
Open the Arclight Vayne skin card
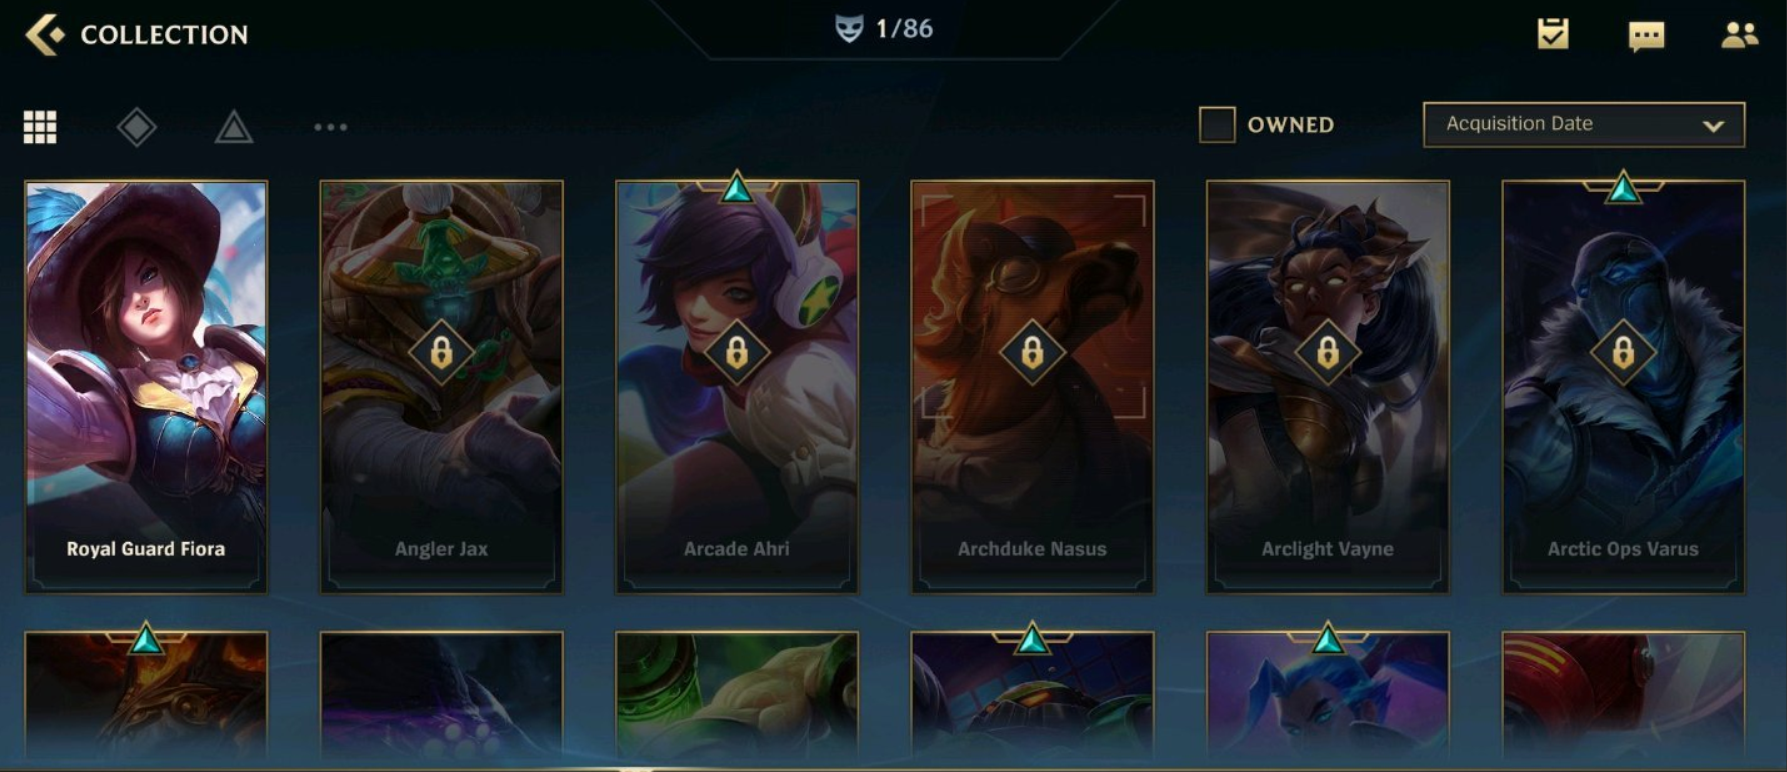pos(1328,386)
